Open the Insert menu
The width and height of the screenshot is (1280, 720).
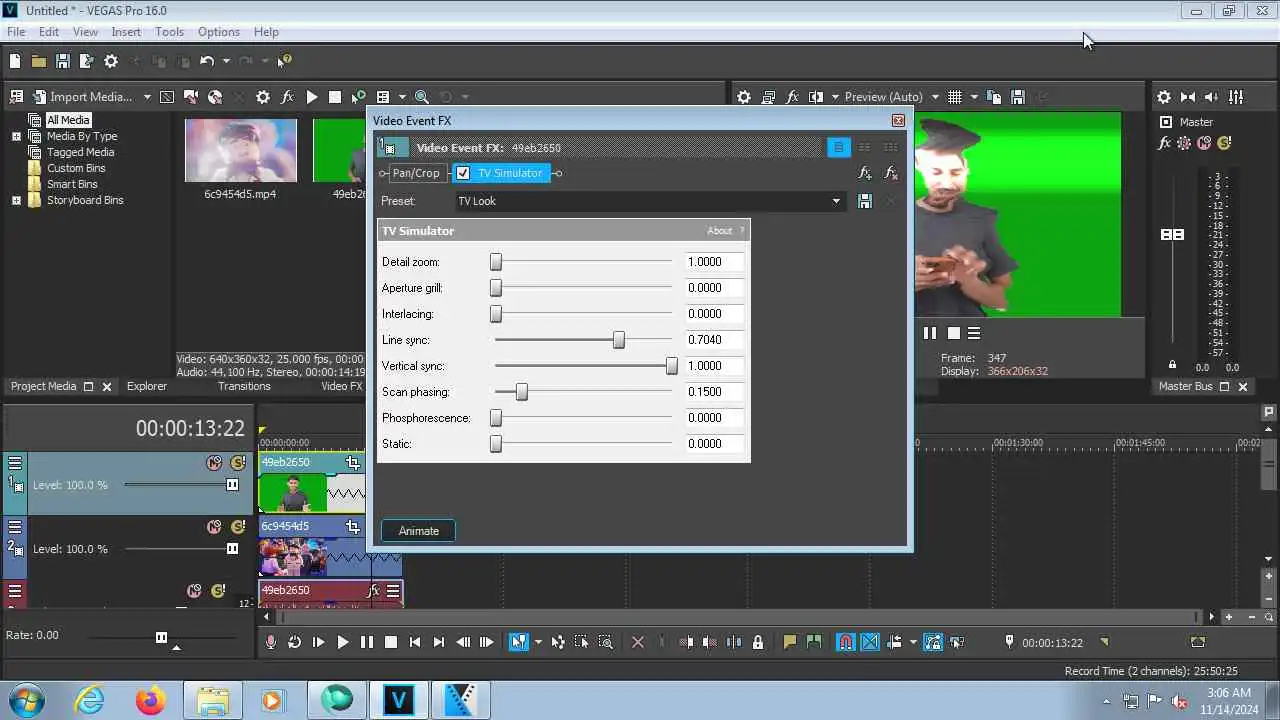pos(126,32)
